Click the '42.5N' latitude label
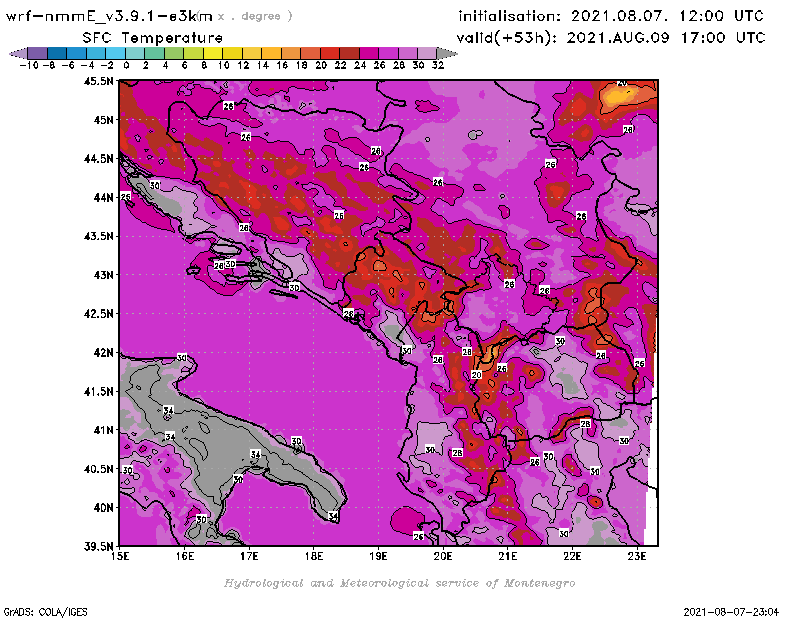 coord(98,314)
